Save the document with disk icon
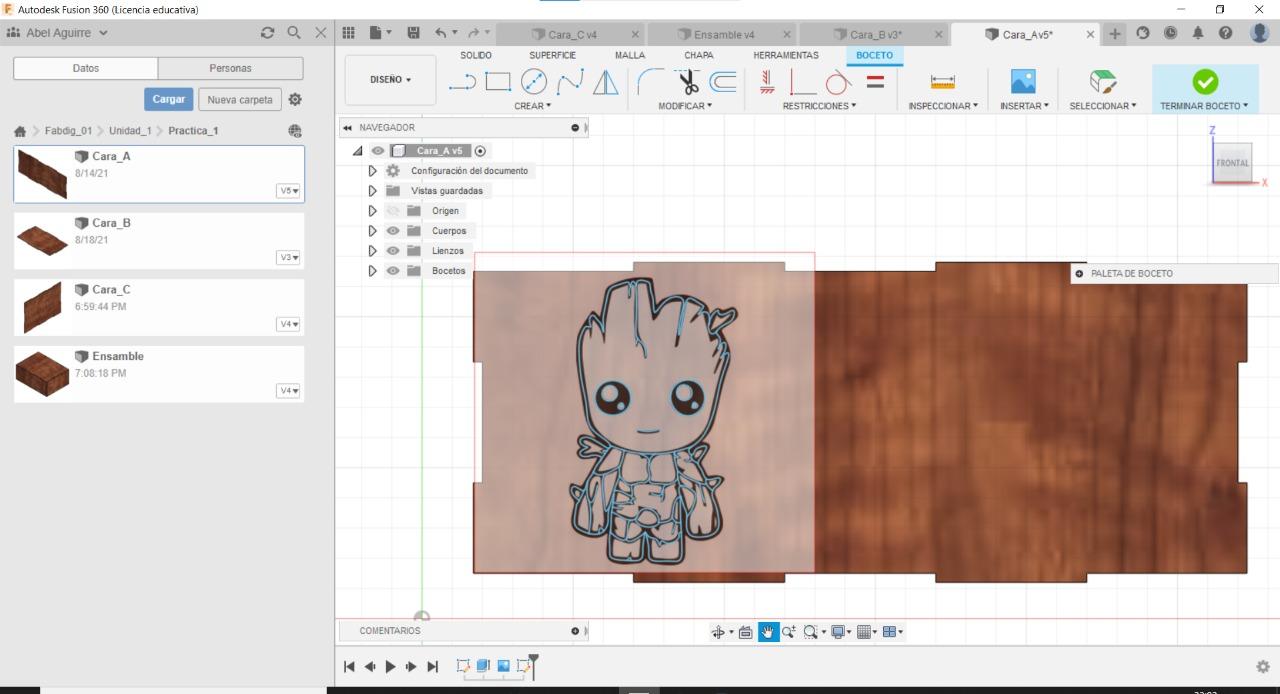This screenshot has height=694, width=1280. [x=413, y=33]
